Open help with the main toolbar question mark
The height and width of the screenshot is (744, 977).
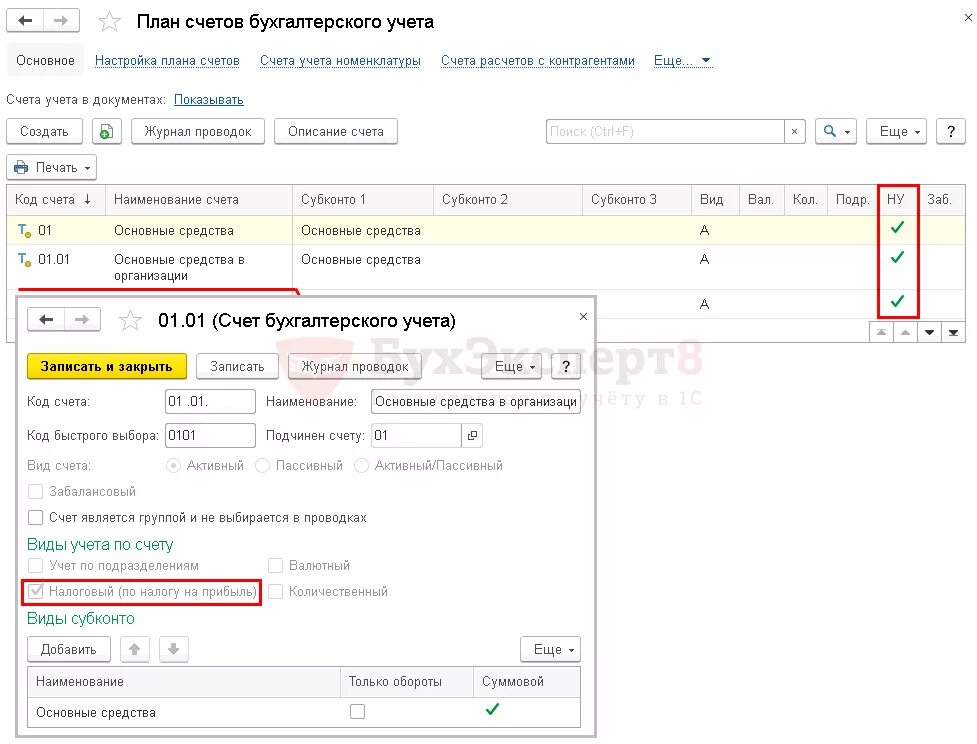tap(951, 131)
